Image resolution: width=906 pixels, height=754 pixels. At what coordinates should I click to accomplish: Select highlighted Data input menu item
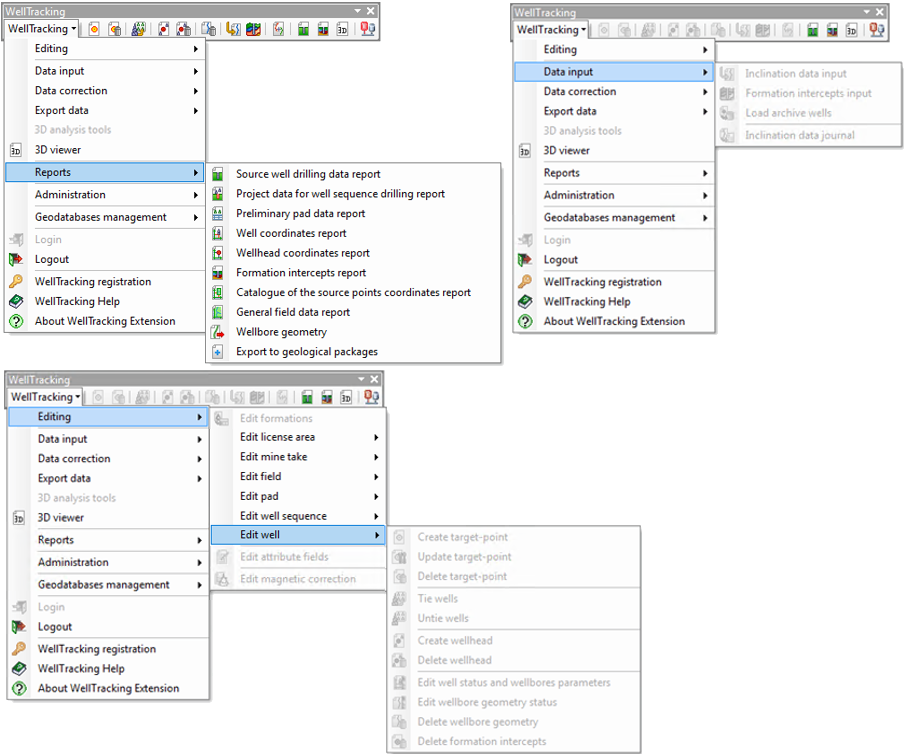(614, 72)
